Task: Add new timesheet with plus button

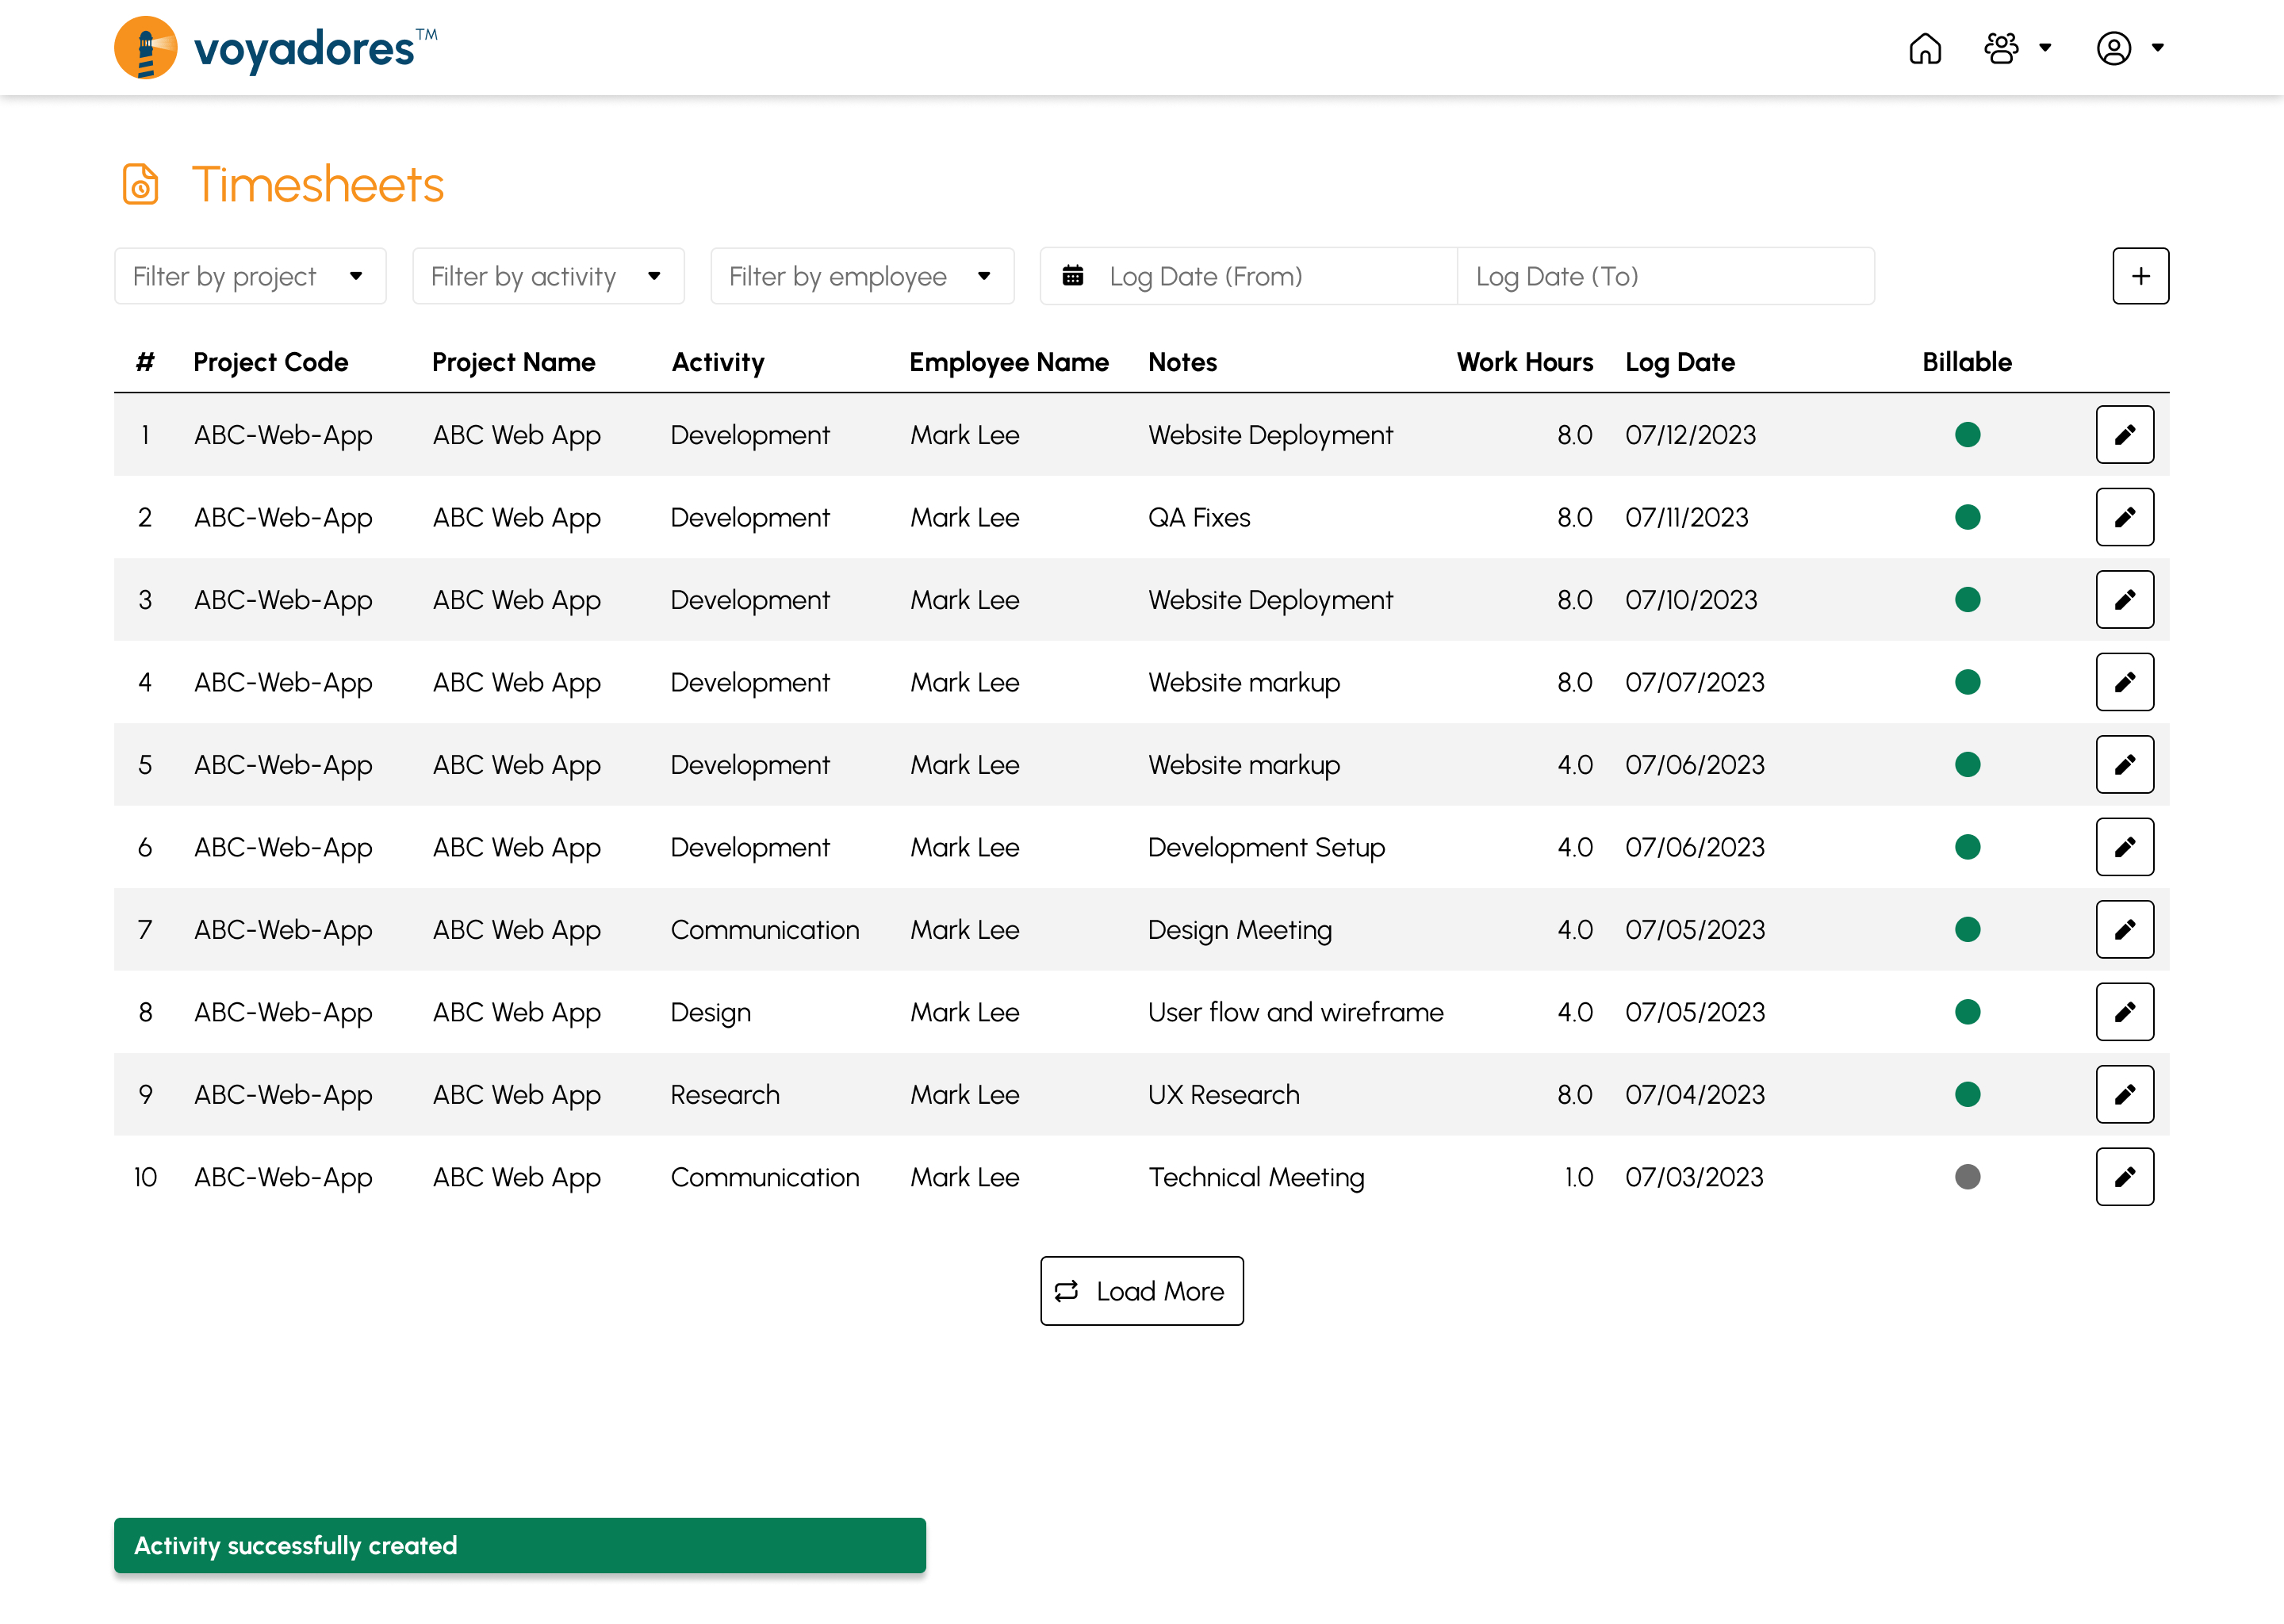Action: point(2140,276)
